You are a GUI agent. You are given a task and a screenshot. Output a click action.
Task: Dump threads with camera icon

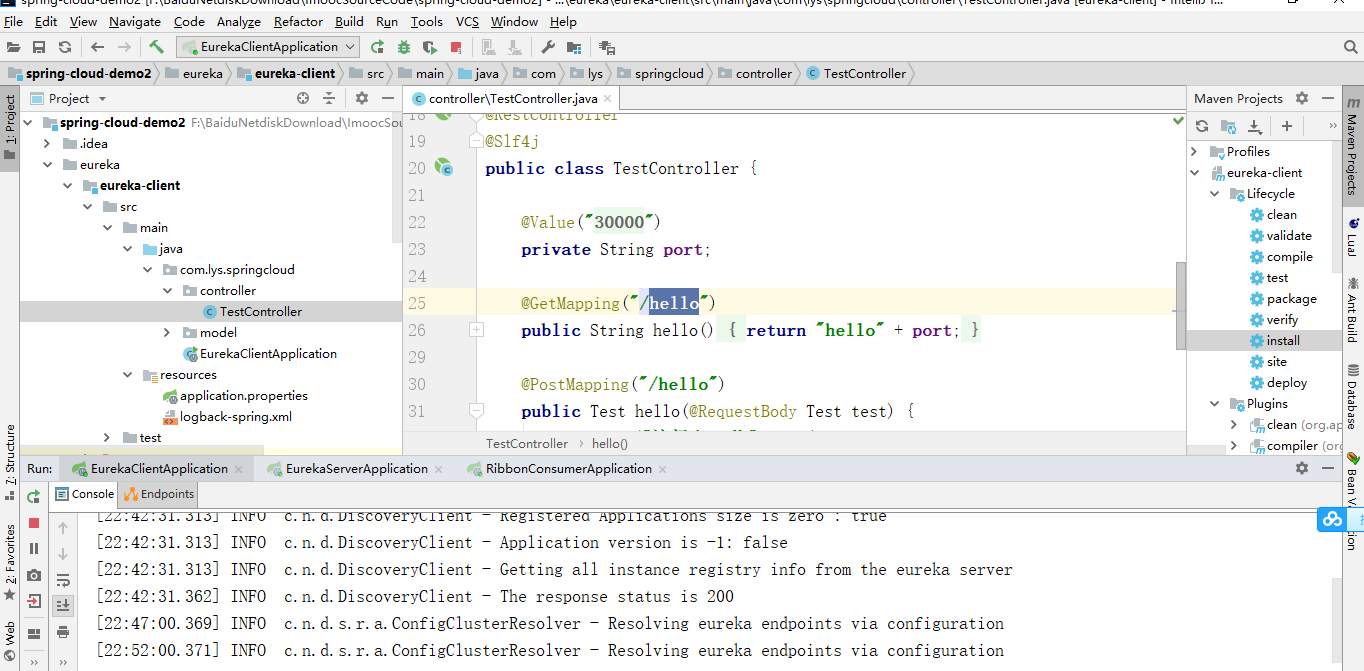click(x=34, y=575)
